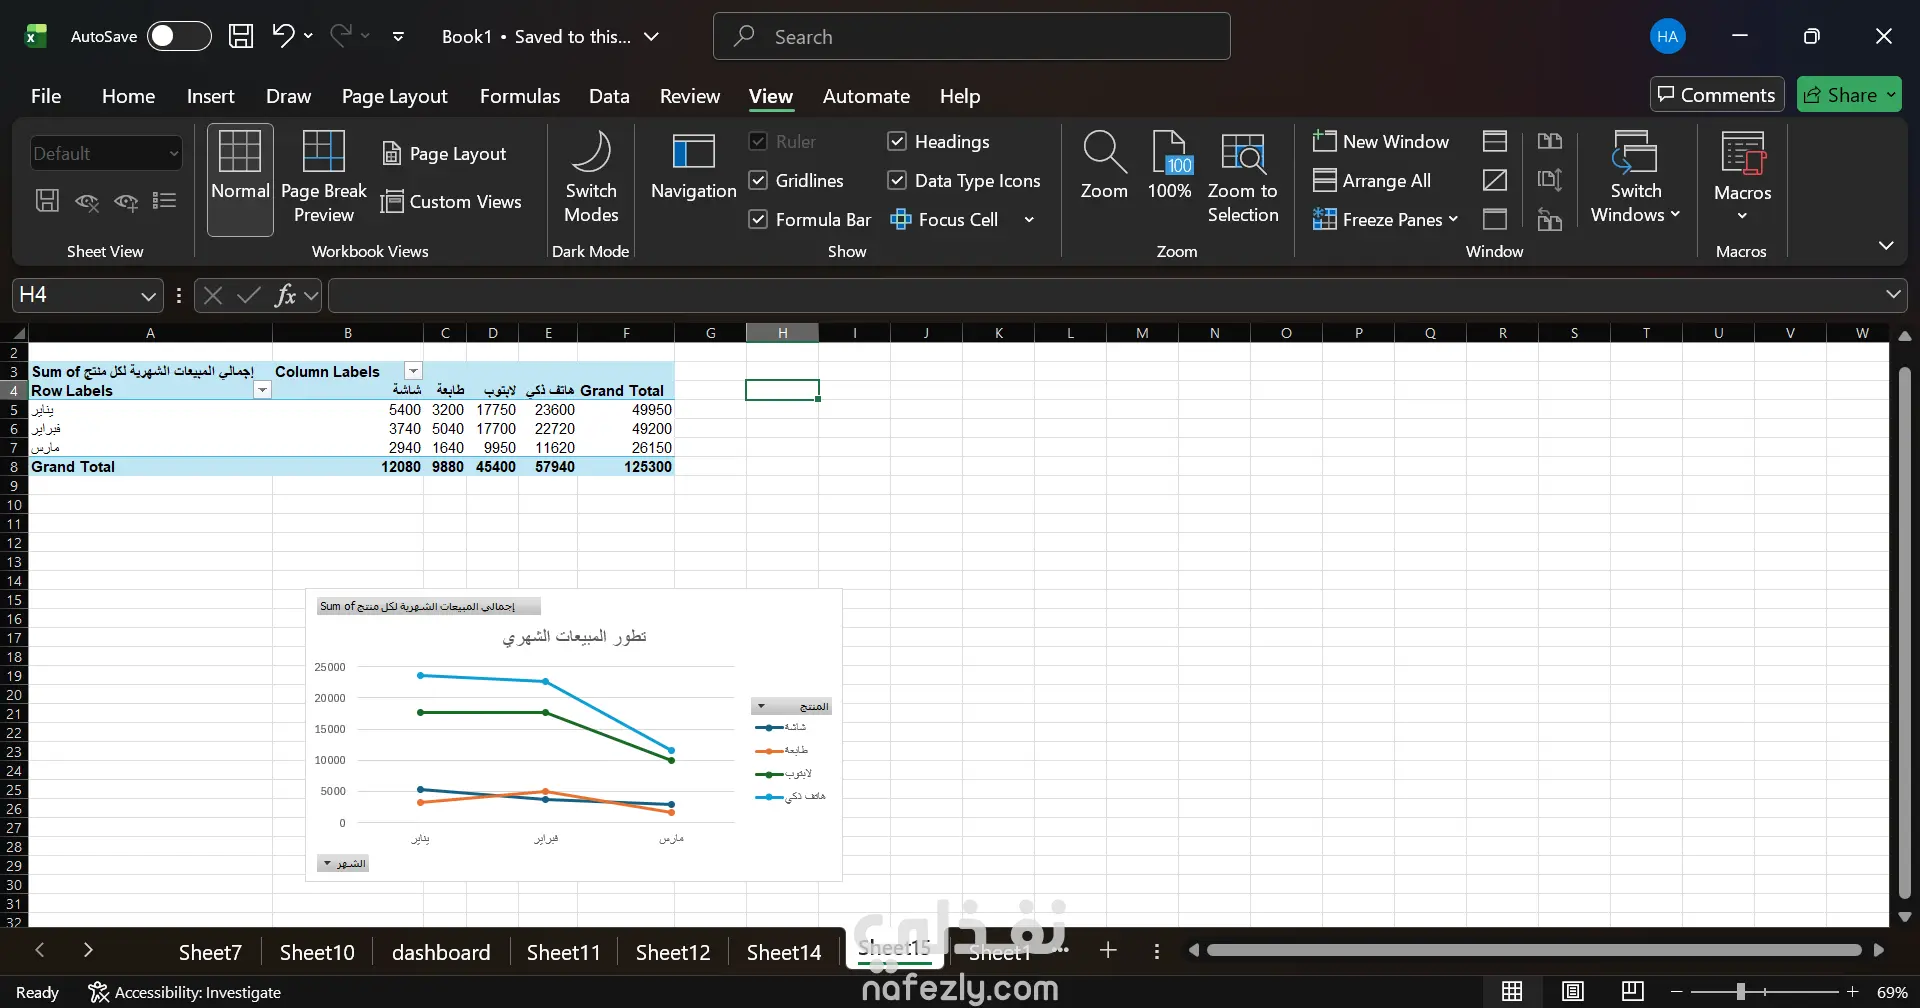Click the Search box
1920x1008 pixels.
971,36
